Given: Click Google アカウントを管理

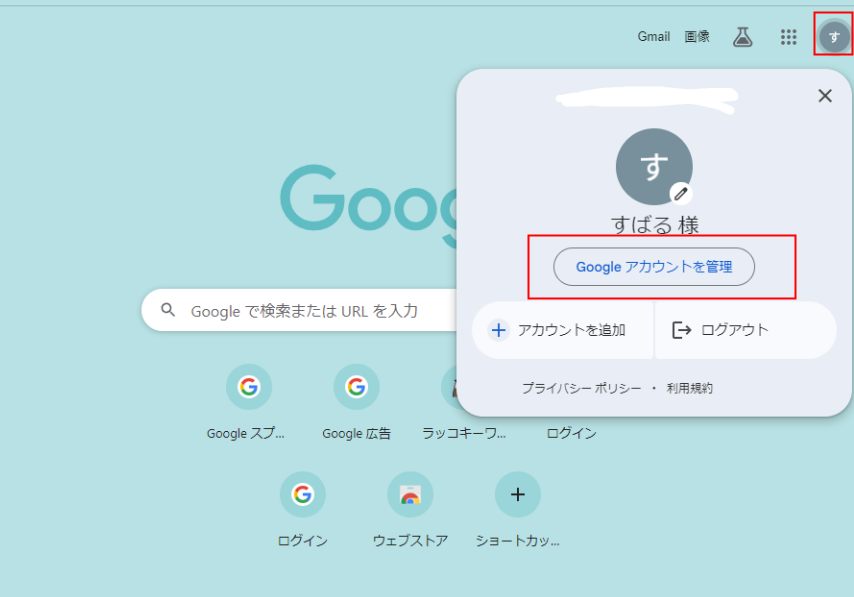Looking at the screenshot, I should 654,267.
